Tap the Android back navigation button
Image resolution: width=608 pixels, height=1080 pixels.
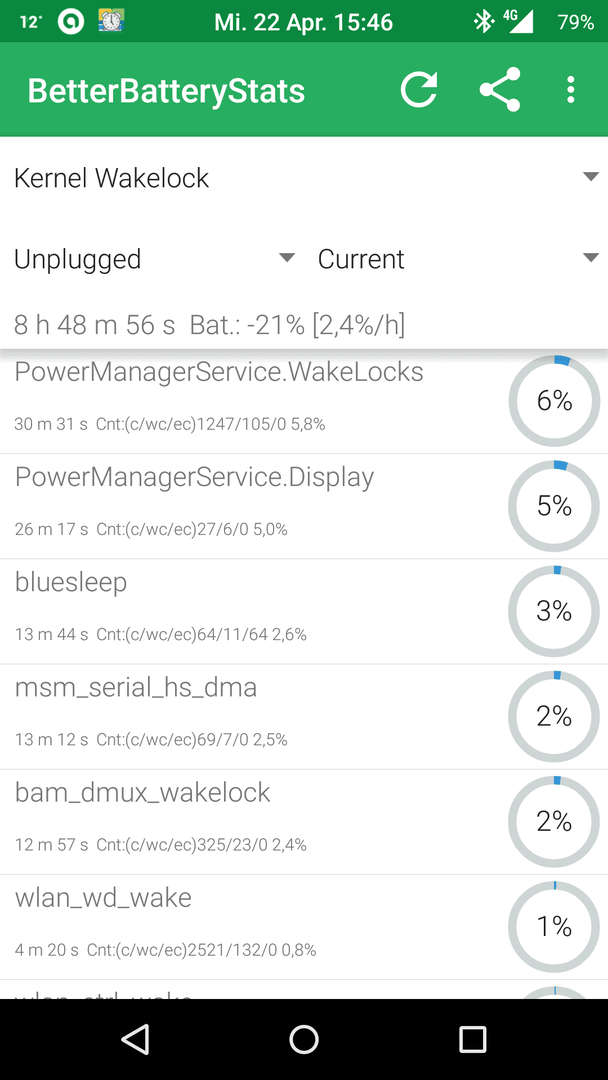(135, 1039)
